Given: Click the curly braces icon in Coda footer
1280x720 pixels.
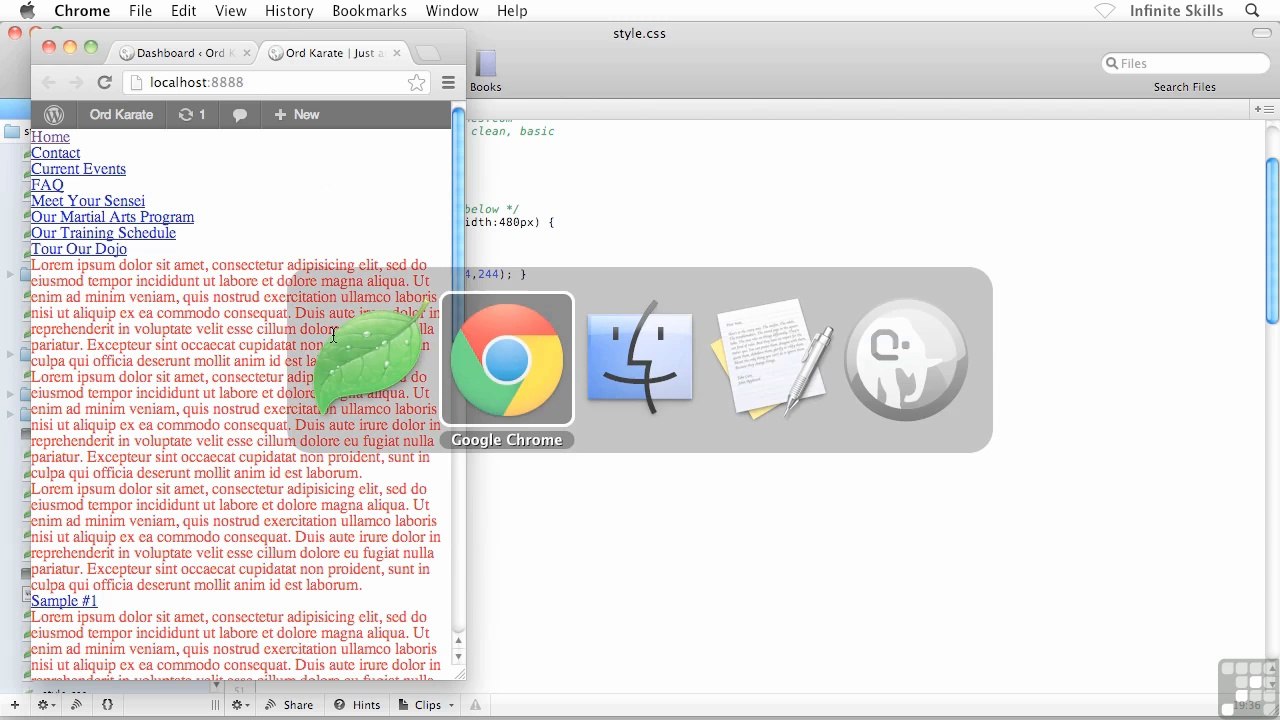Looking at the screenshot, I should 107,705.
